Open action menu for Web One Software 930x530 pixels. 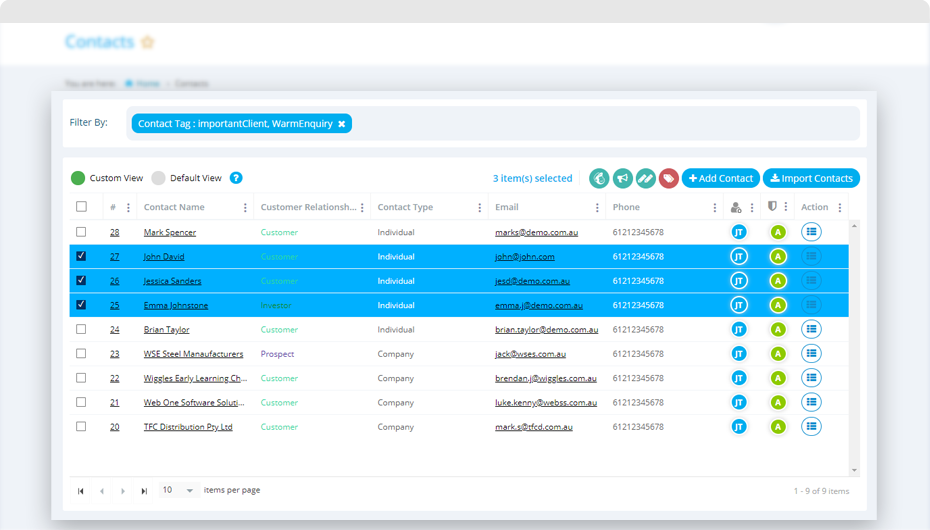[811, 402]
